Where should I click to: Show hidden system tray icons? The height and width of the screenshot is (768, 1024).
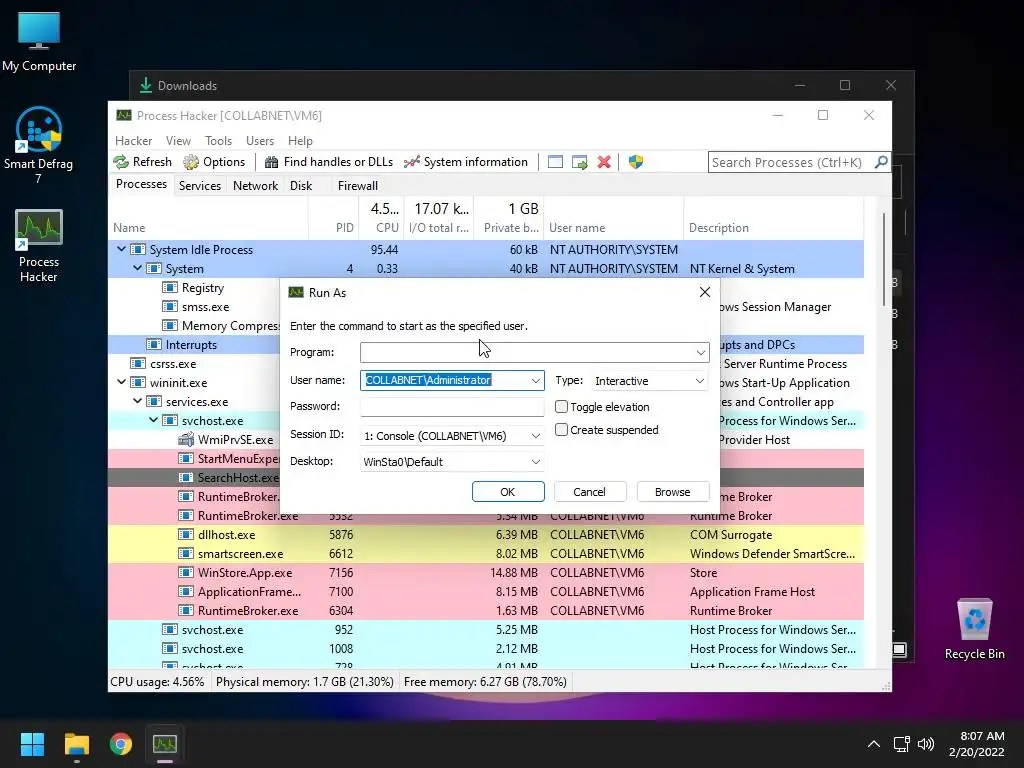874,744
